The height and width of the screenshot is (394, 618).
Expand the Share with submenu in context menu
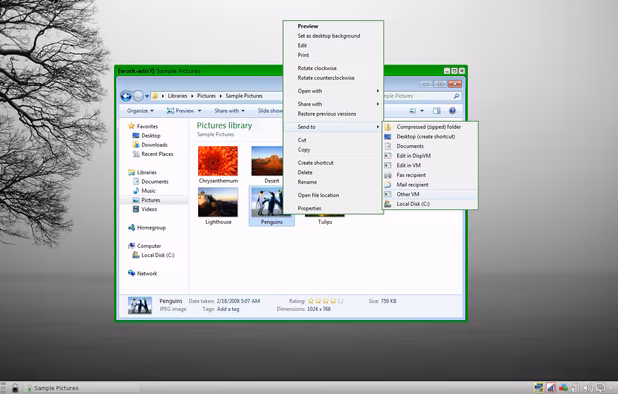(333, 104)
